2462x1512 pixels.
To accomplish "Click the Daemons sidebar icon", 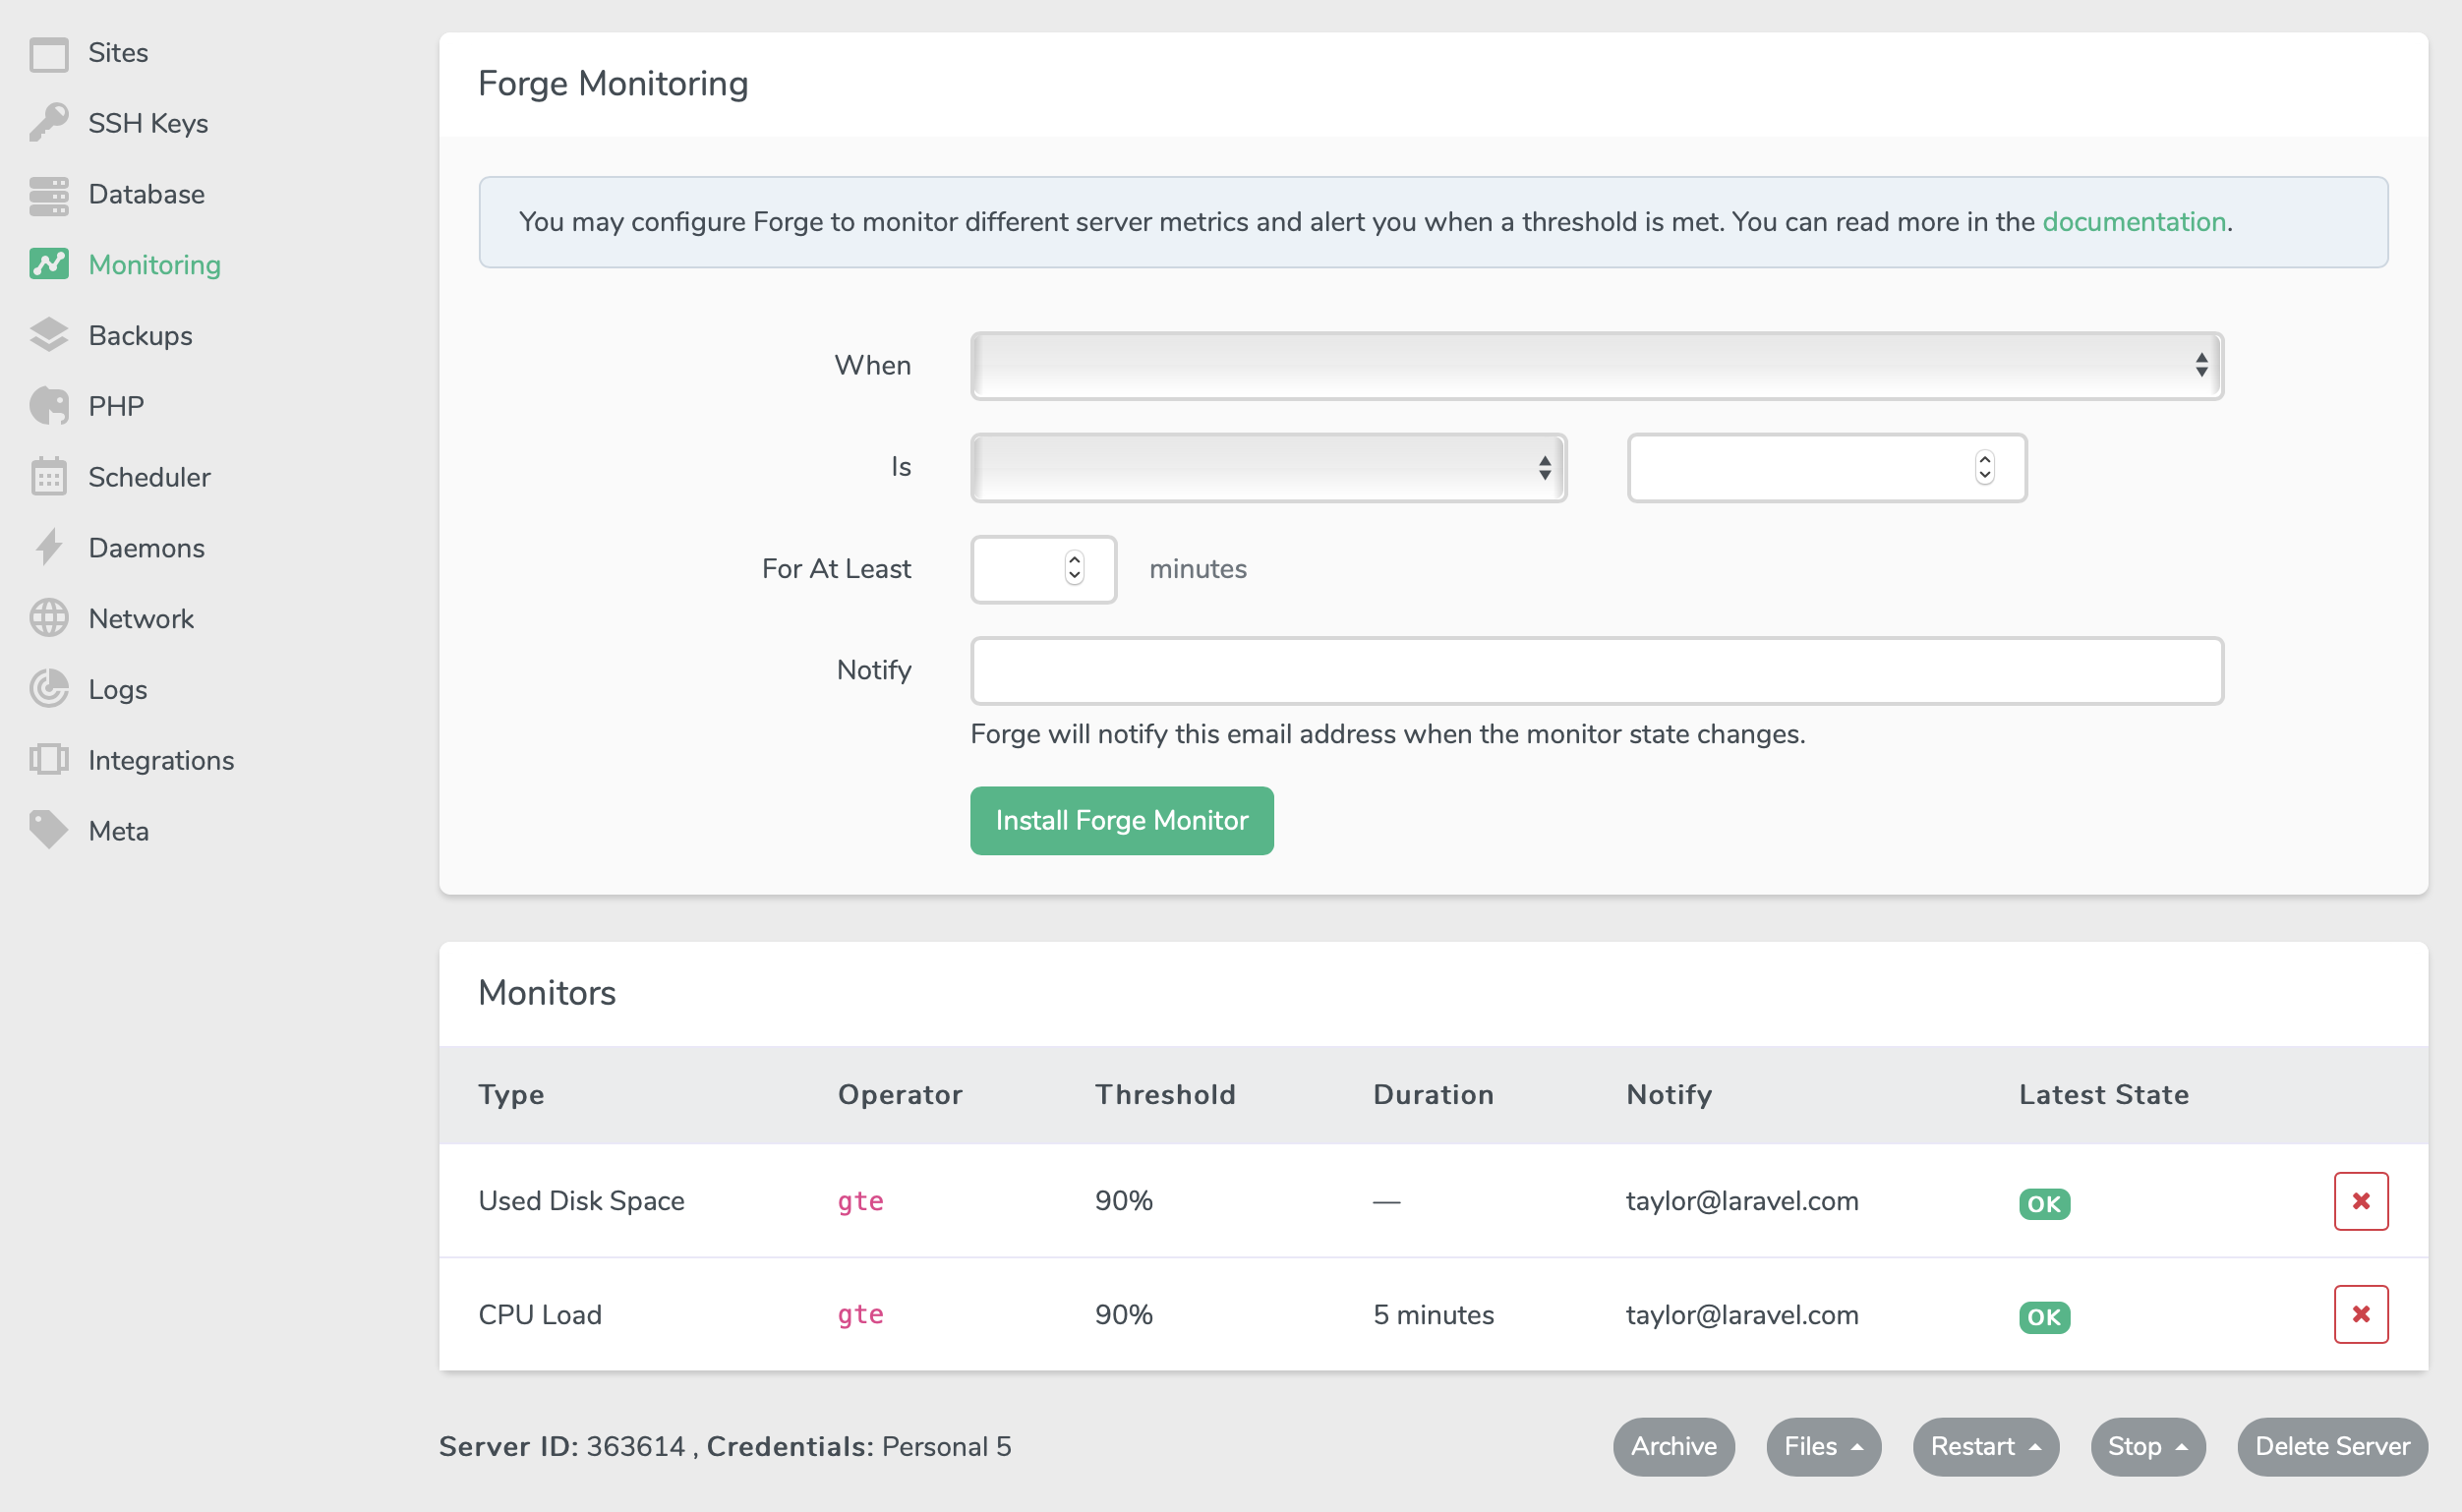I will coord(49,547).
